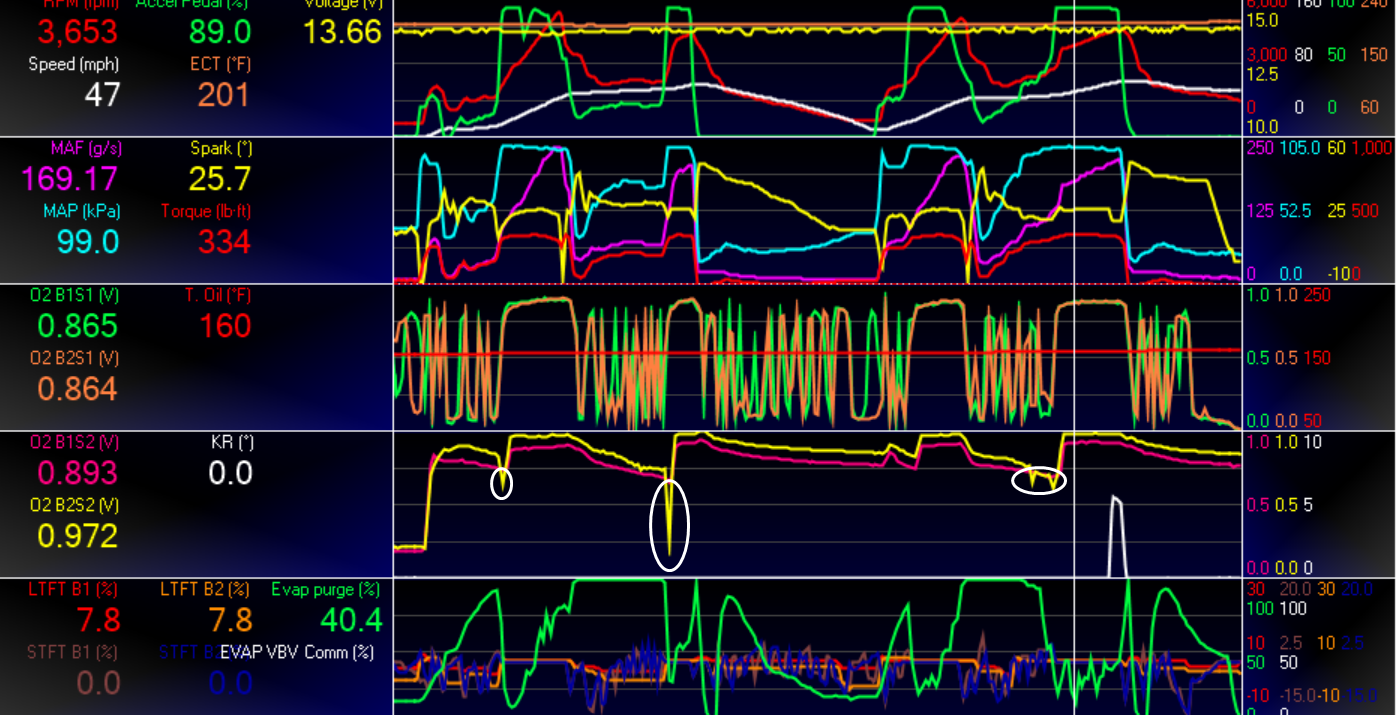1396x715 pixels.
Task: Click the yellow 15.0 voltage axis label
Action: pyautogui.click(x=1261, y=19)
